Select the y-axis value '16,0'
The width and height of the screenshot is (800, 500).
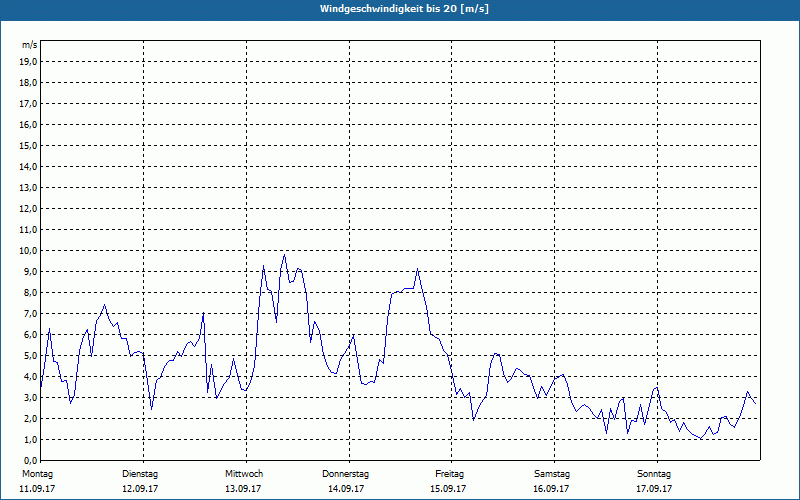pos(28,124)
